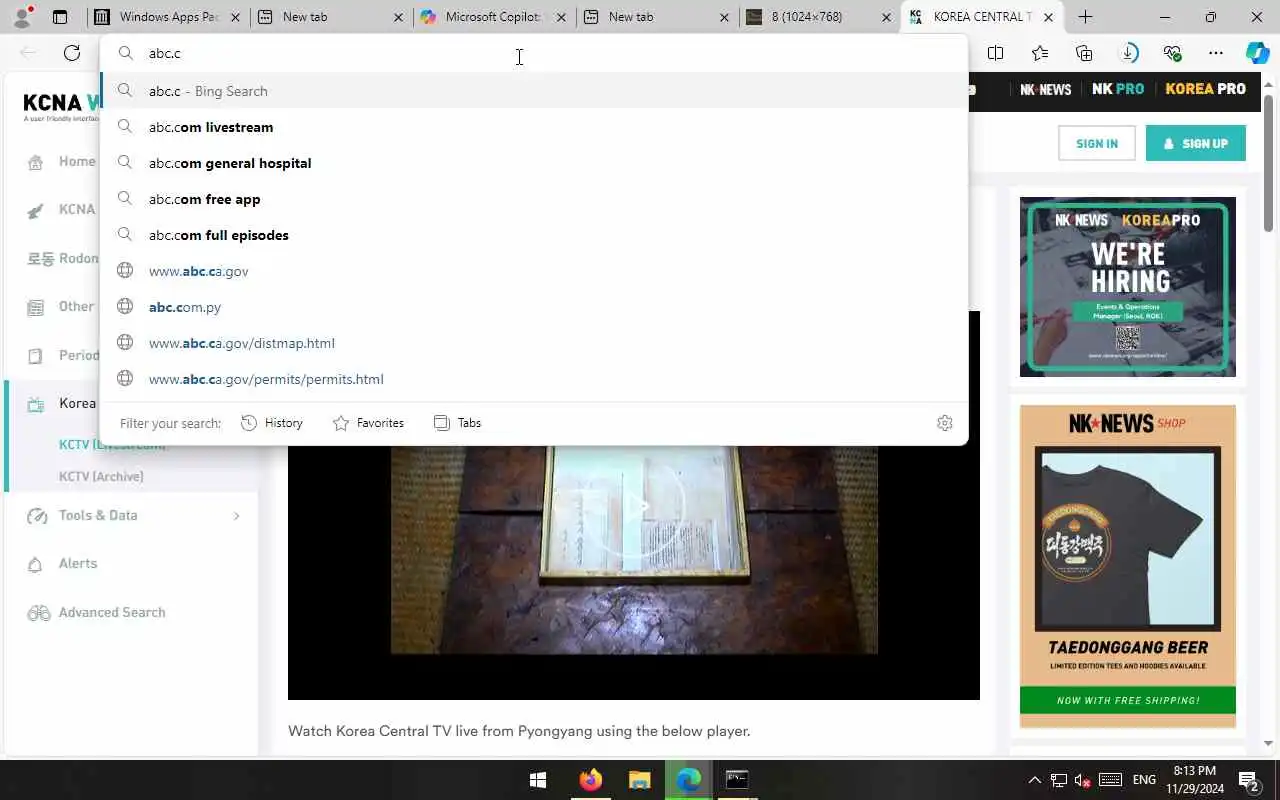Select www.abc.ca.gov/permits/permits.html suggestion
1280x800 pixels.
tap(534, 379)
